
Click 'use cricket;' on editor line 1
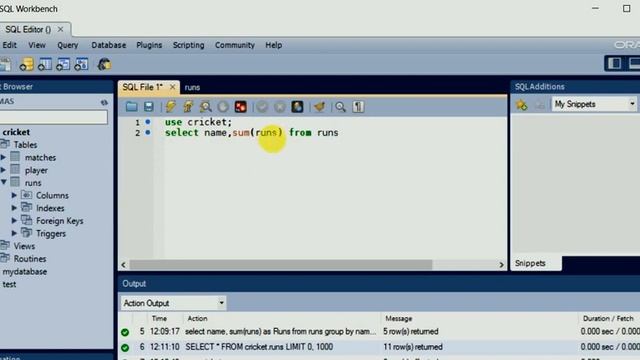point(198,122)
